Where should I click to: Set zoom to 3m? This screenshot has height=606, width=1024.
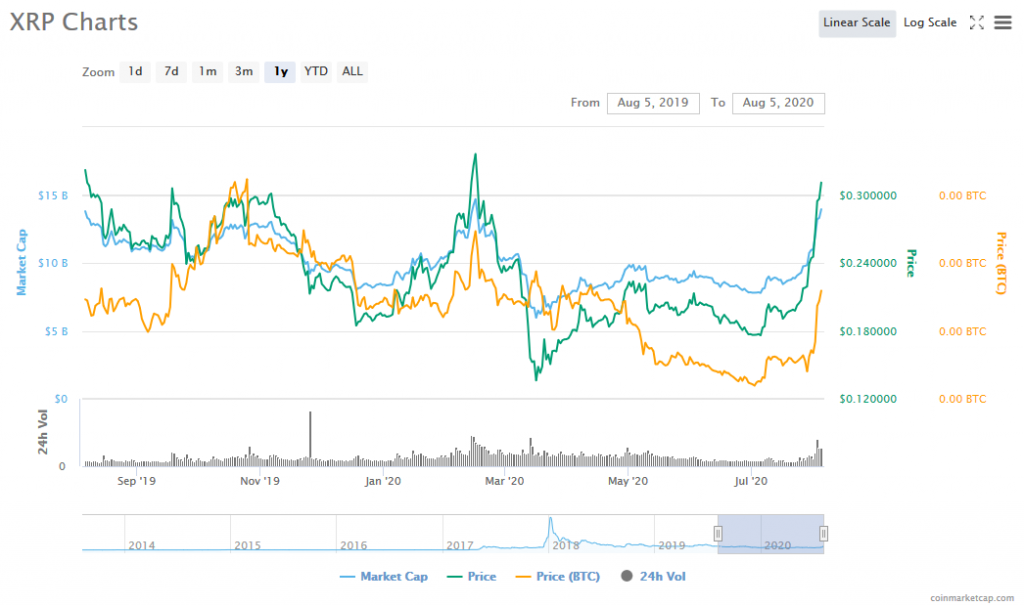[244, 71]
